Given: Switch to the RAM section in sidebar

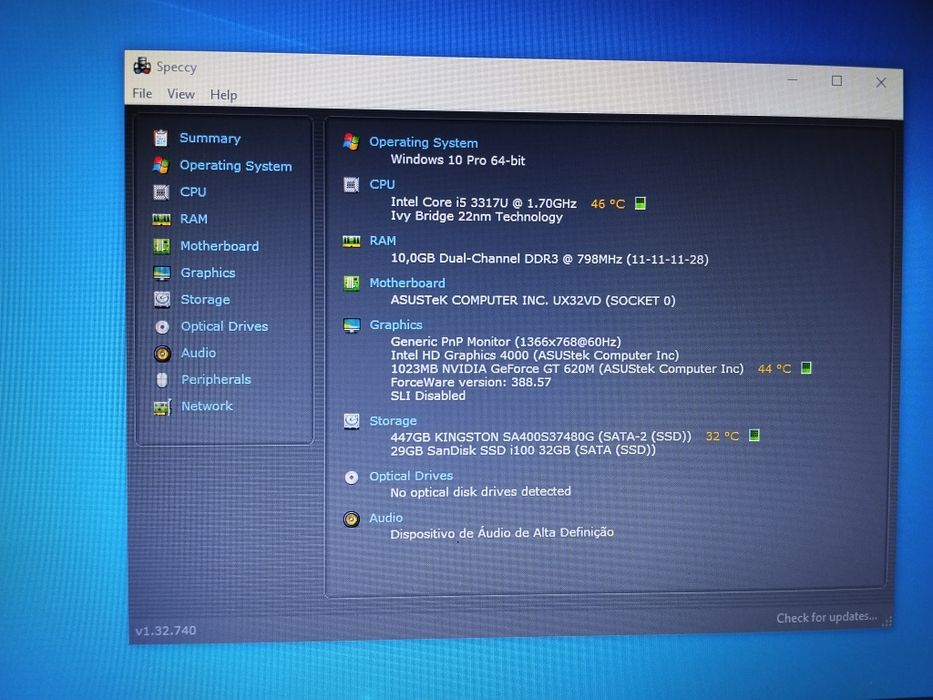Looking at the screenshot, I should click(x=194, y=219).
